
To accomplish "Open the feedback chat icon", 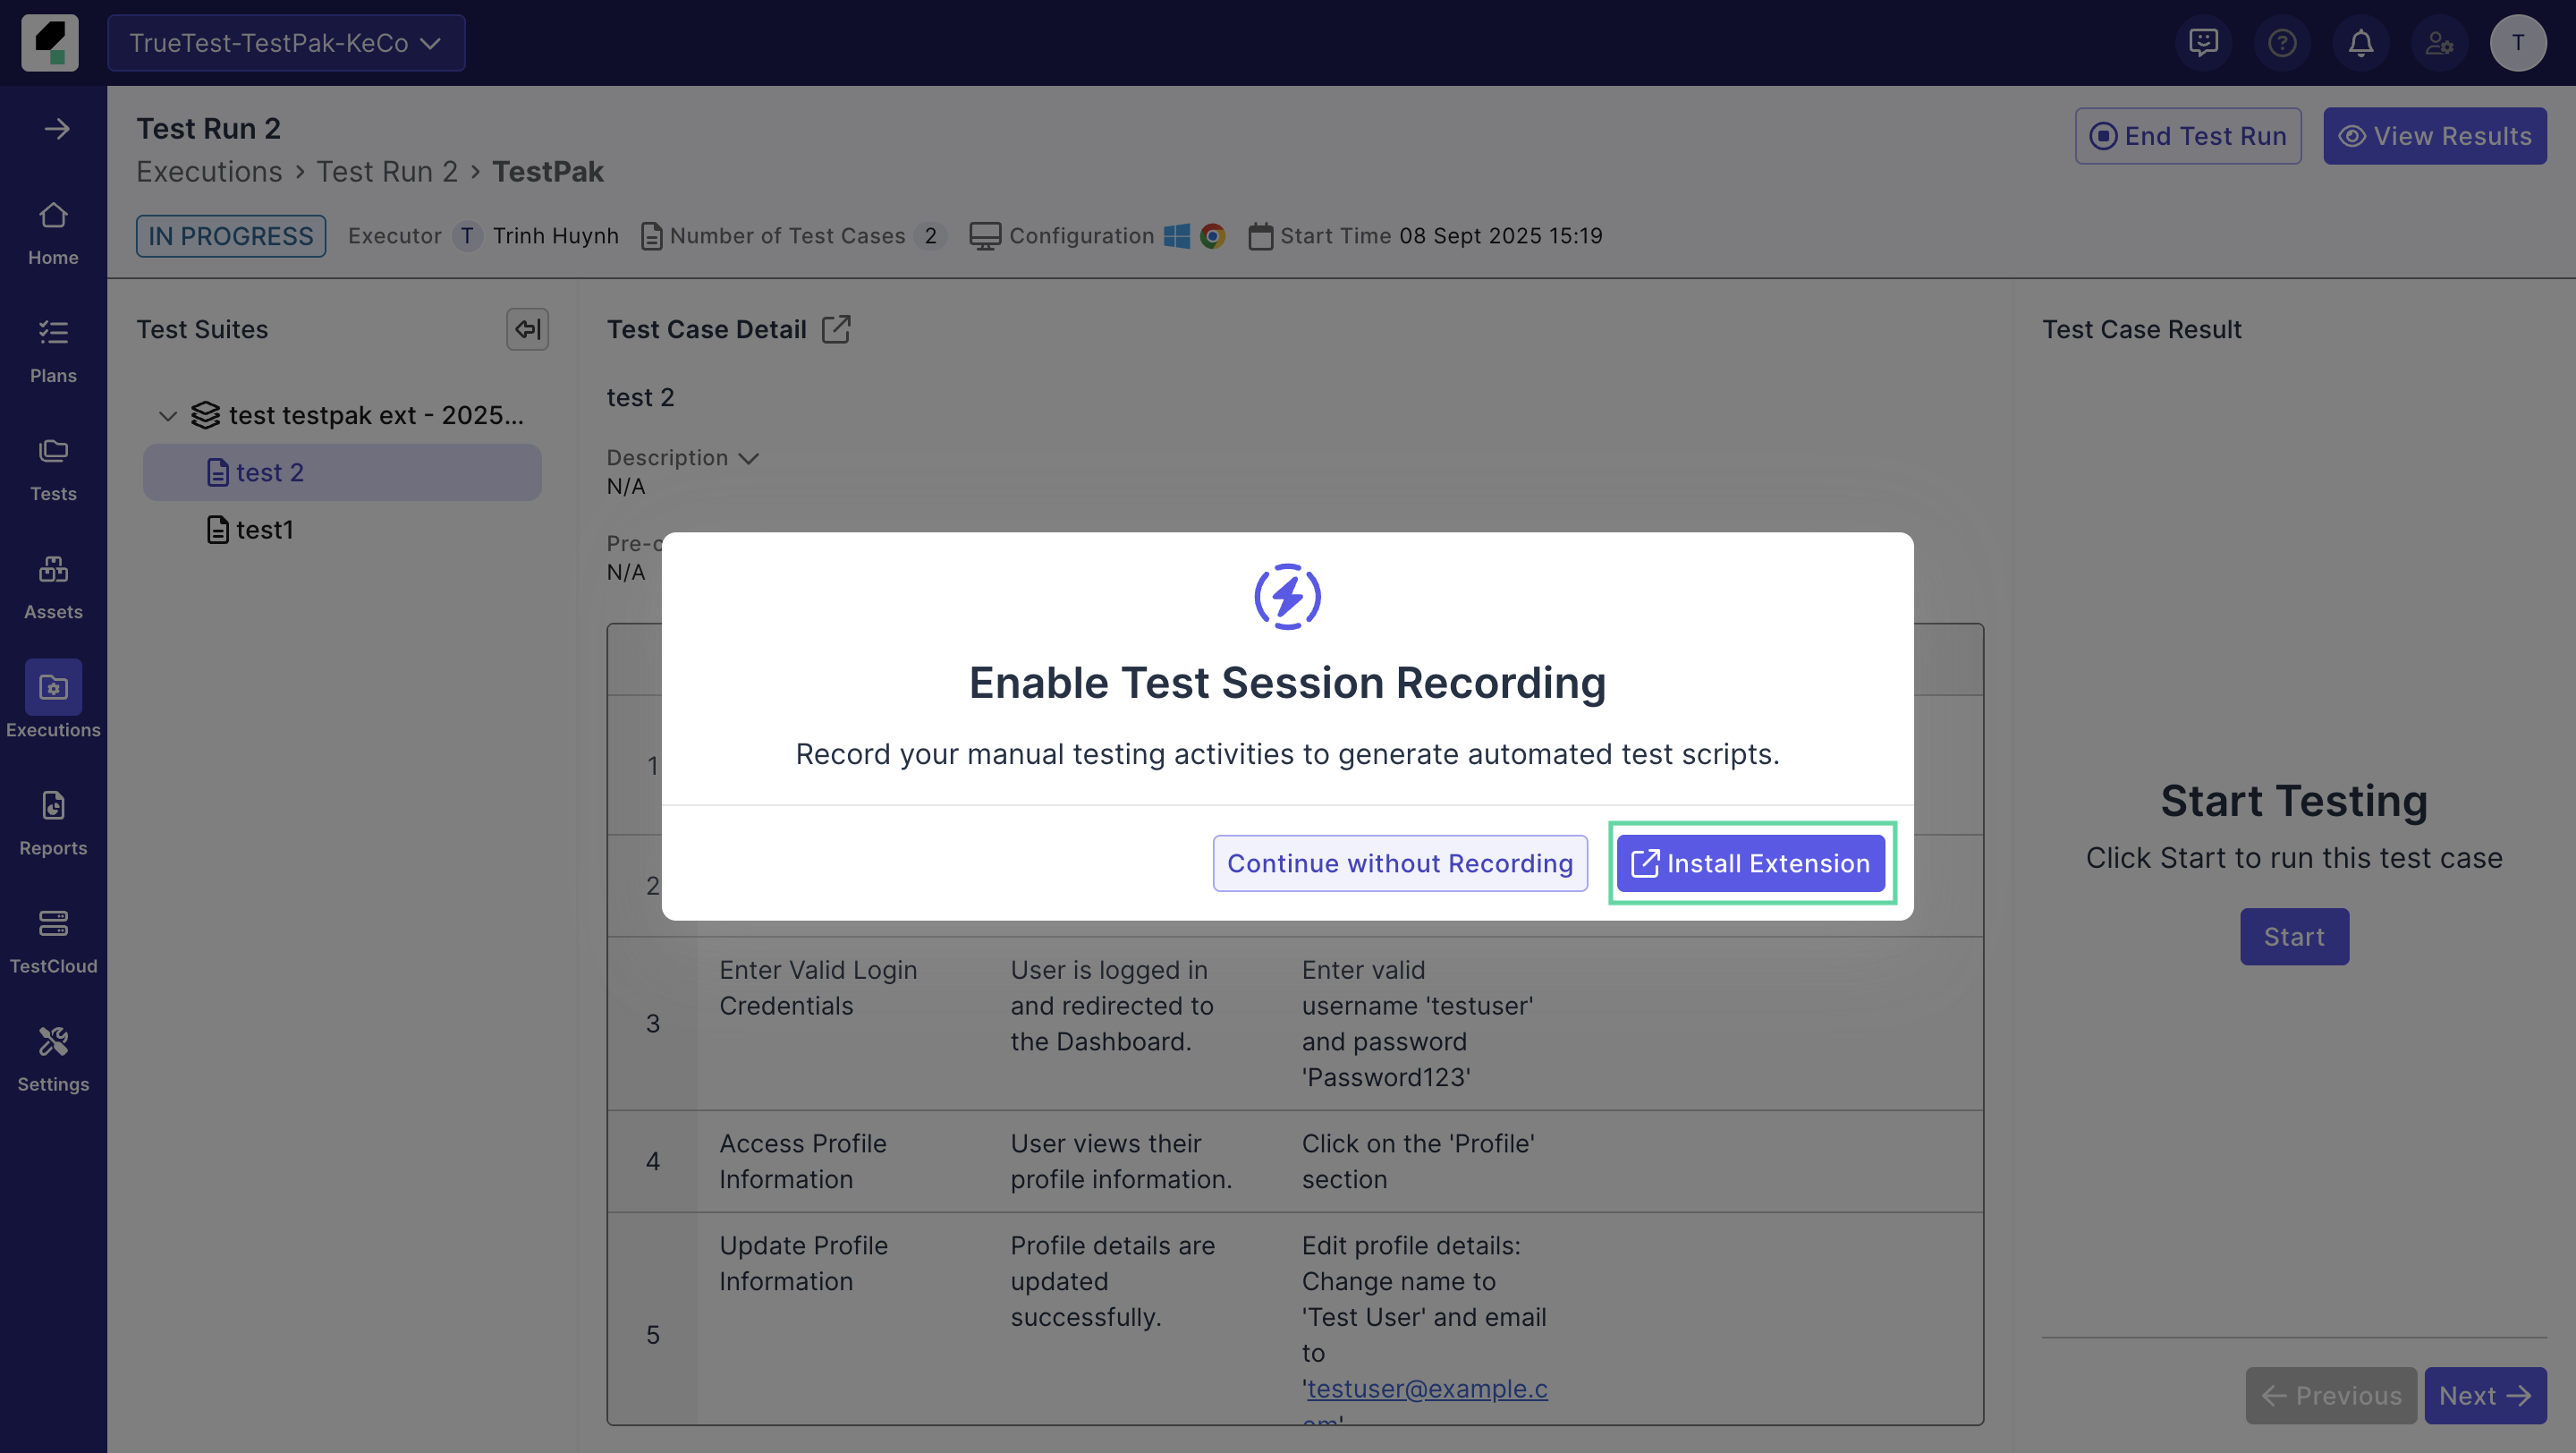I will click(x=2203, y=43).
